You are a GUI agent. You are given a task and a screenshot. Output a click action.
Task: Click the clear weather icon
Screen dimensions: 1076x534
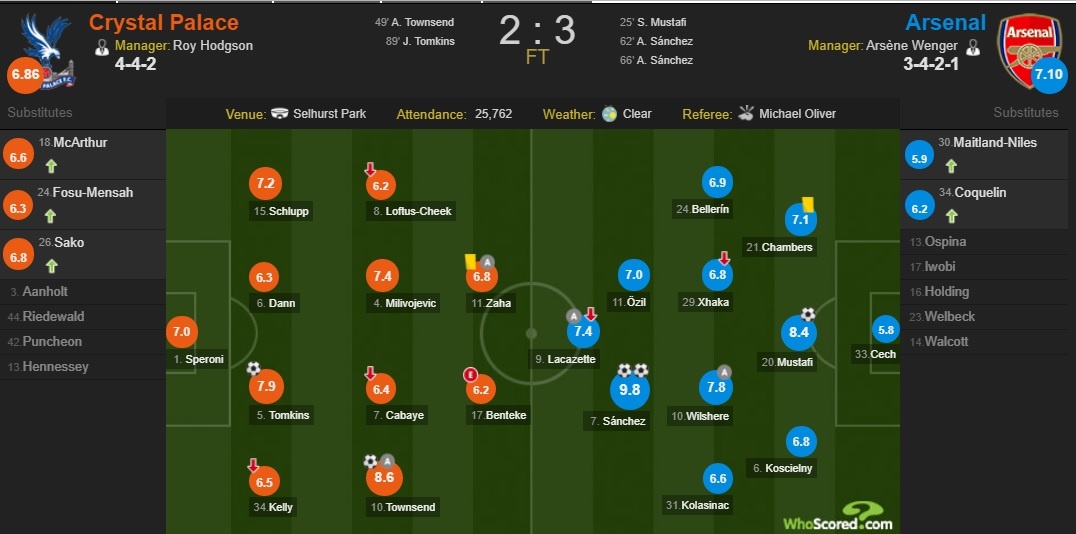tap(609, 114)
